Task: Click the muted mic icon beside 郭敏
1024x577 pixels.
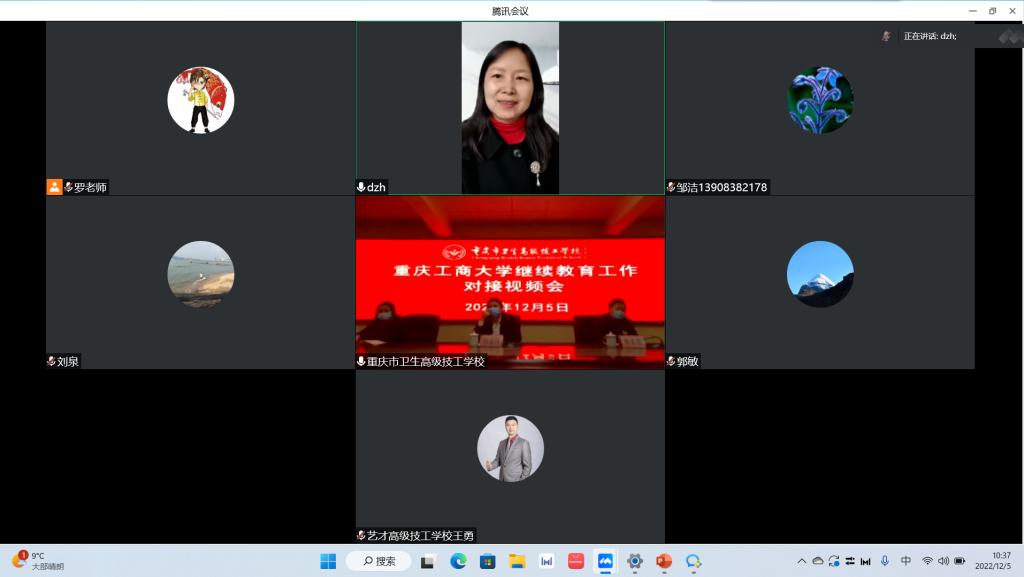Action: (x=671, y=361)
